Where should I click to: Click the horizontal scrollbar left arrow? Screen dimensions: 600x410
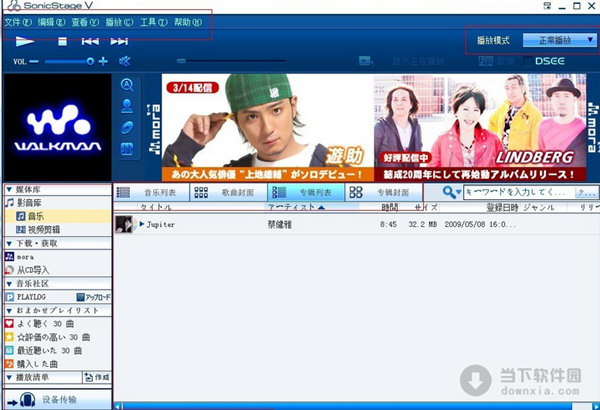pos(117,406)
